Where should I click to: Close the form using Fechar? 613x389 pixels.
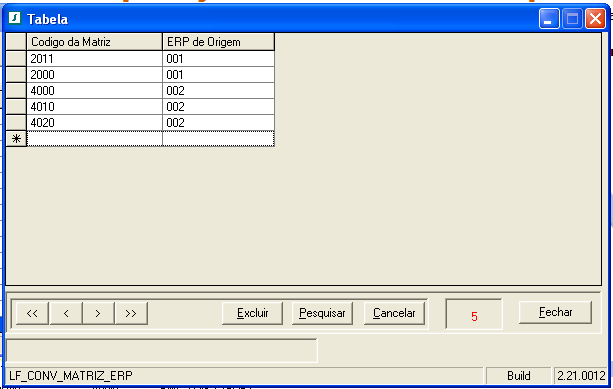coord(555,312)
